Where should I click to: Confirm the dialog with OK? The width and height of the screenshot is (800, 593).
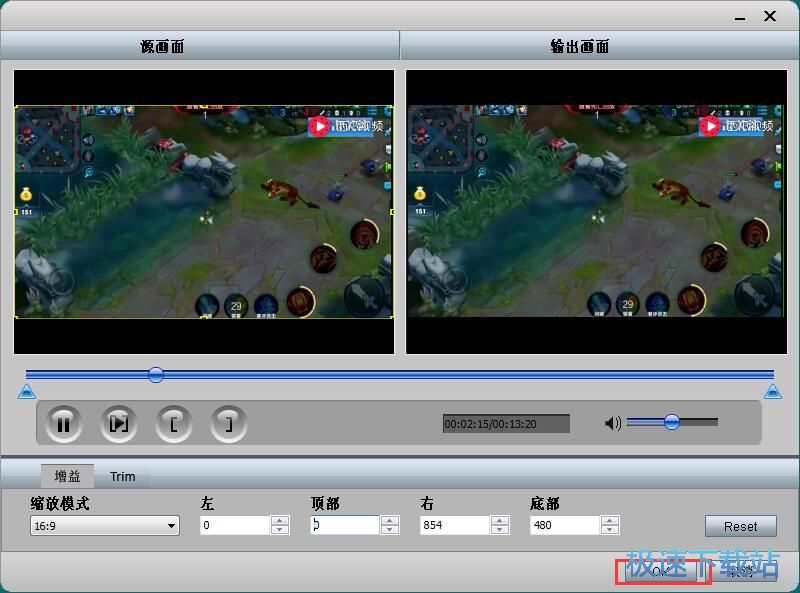(662, 571)
